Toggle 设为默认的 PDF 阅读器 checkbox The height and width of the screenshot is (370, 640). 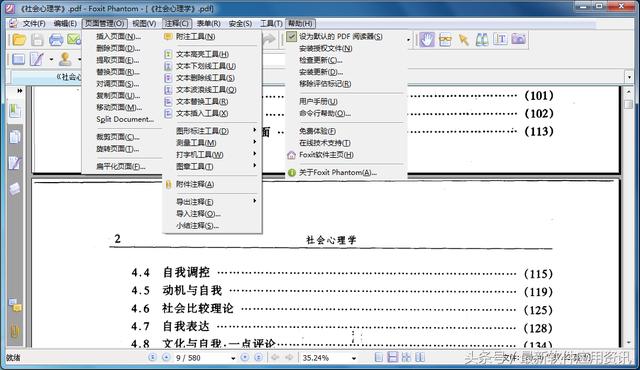click(x=291, y=36)
